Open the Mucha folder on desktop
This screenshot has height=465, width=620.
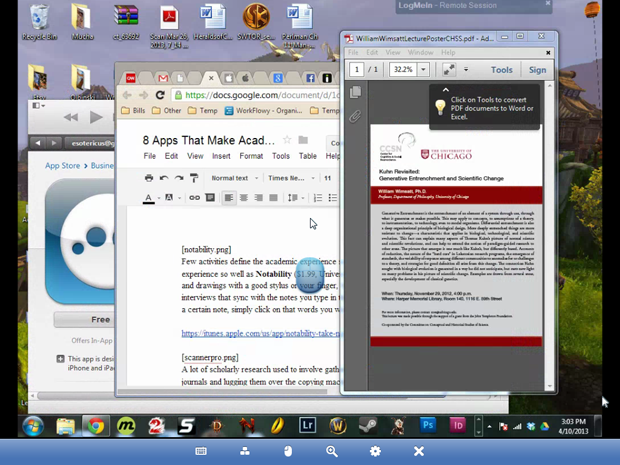[x=82, y=23]
